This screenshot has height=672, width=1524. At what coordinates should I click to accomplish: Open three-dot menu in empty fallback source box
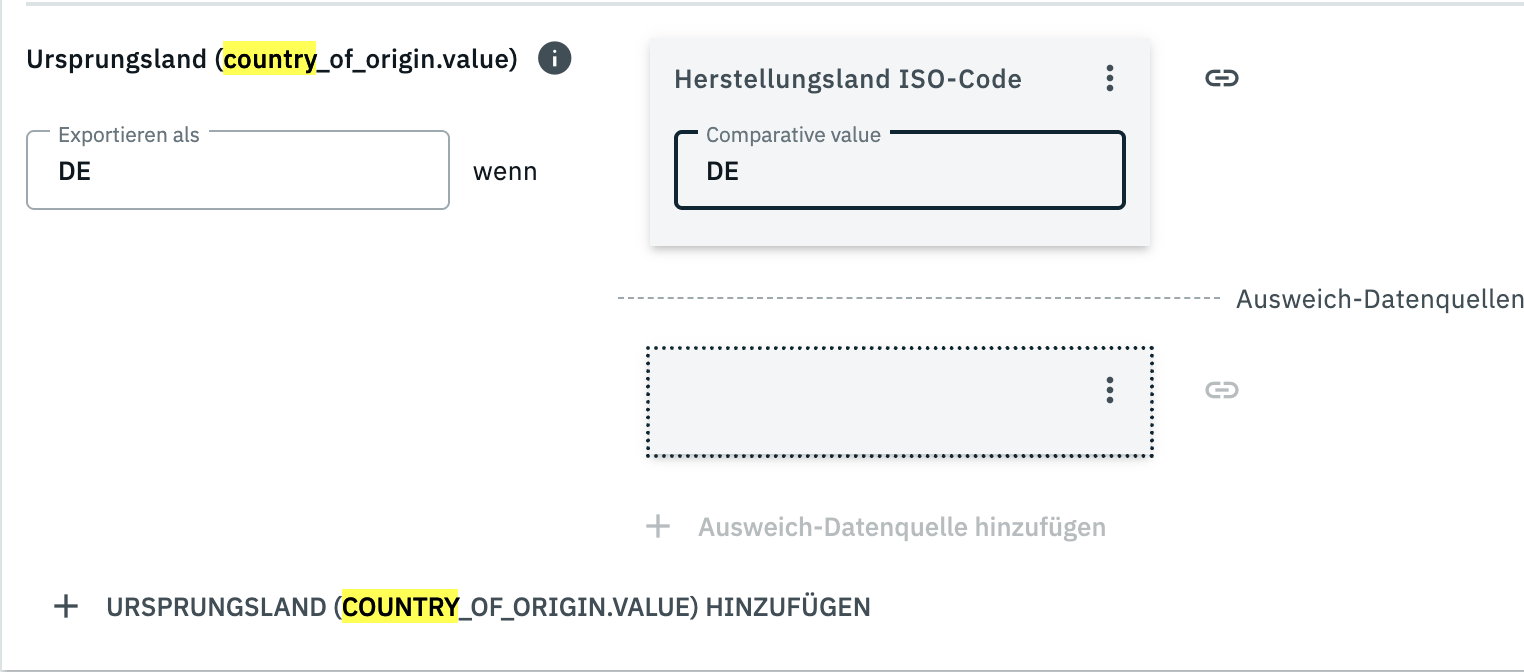click(1109, 390)
